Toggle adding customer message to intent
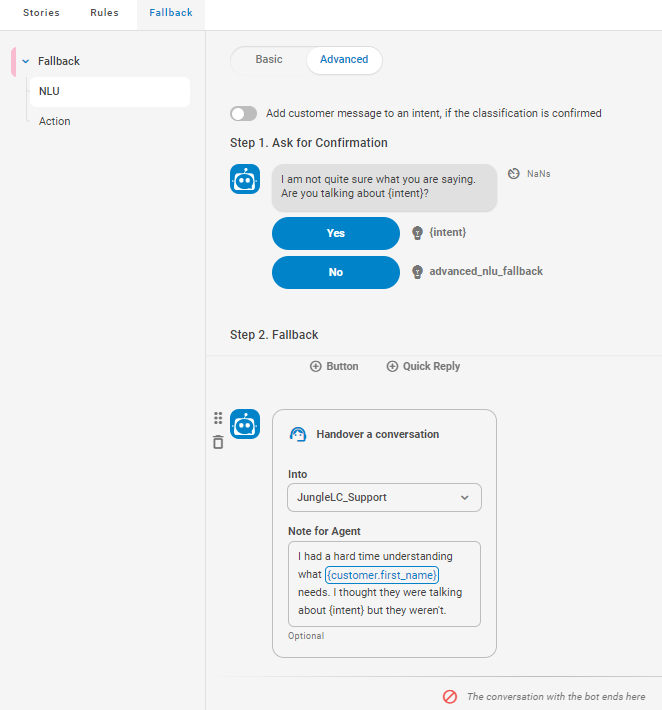This screenshot has width=662, height=710. pyautogui.click(x=244, y=113)
